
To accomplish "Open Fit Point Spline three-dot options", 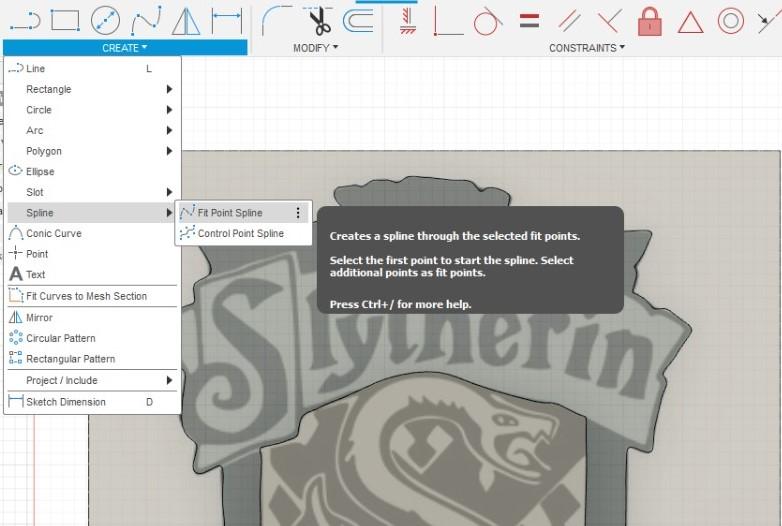I will click(x=298, y=213).
